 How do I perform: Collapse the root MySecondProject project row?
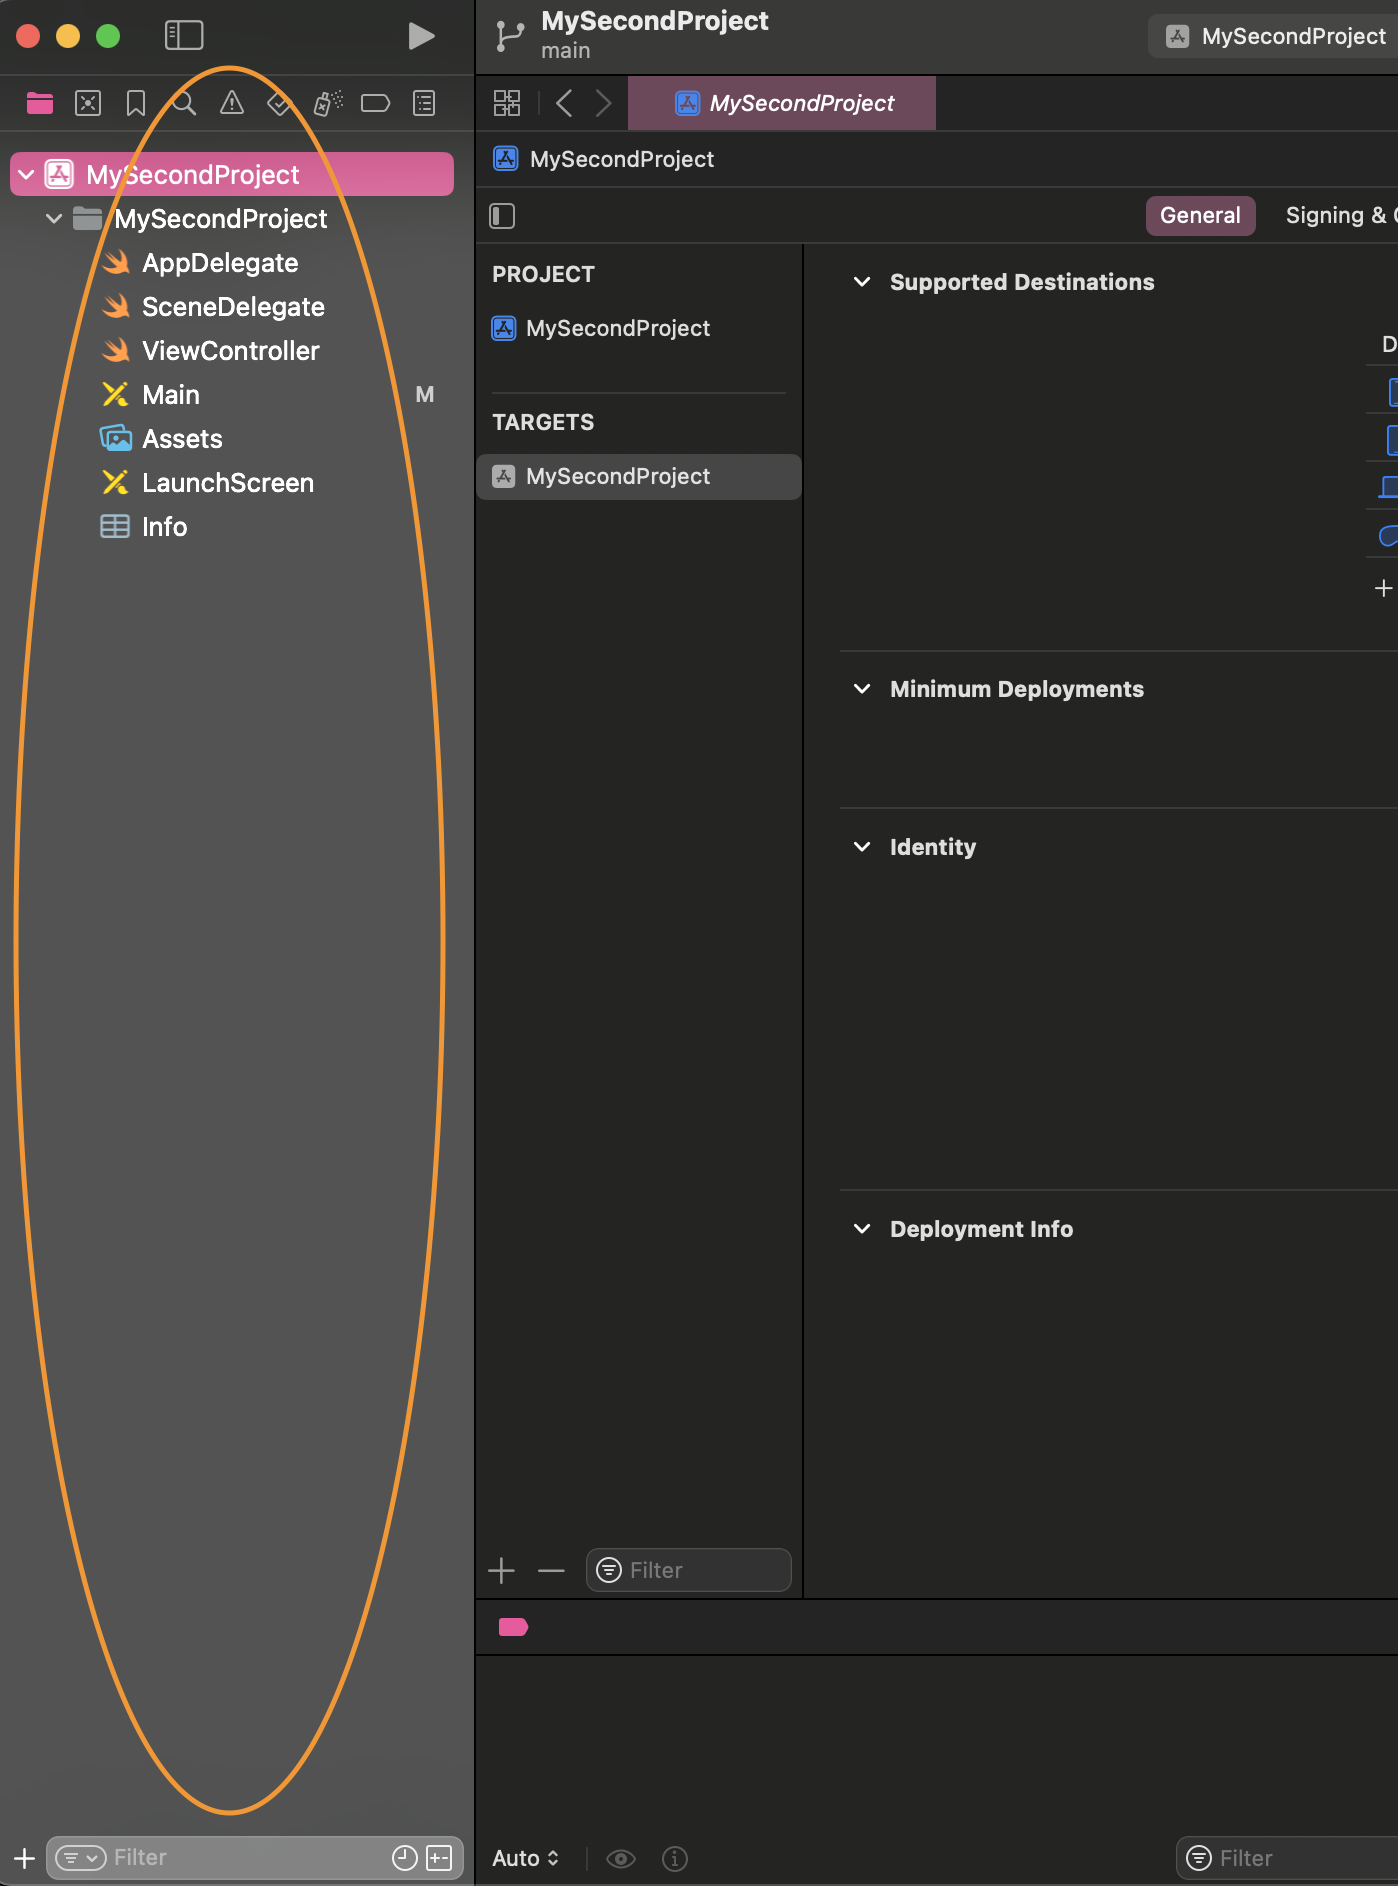27,175
